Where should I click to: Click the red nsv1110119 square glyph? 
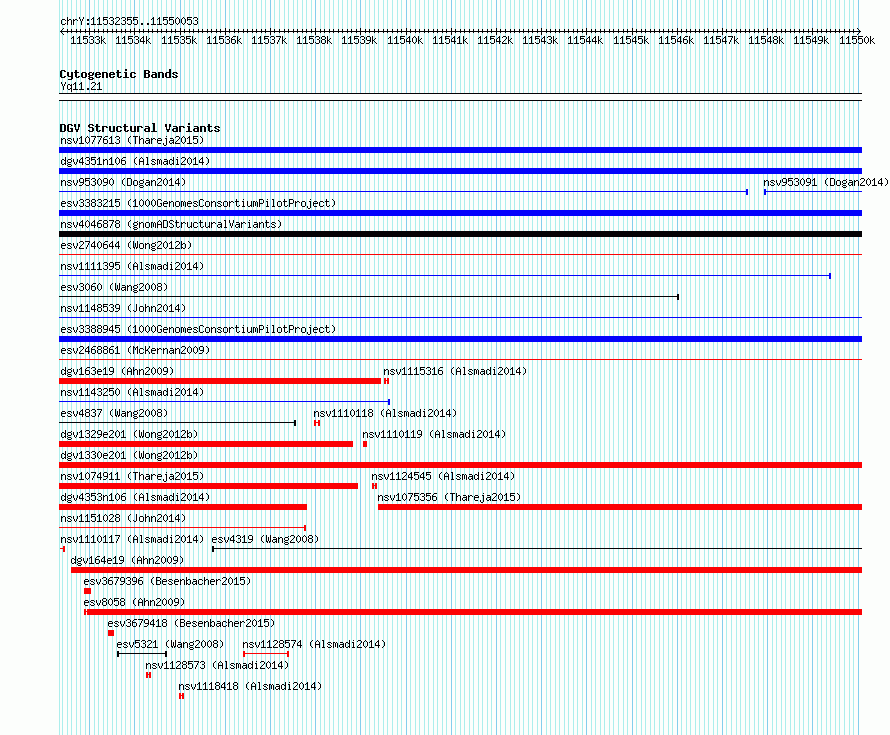[x=365, y=444]
